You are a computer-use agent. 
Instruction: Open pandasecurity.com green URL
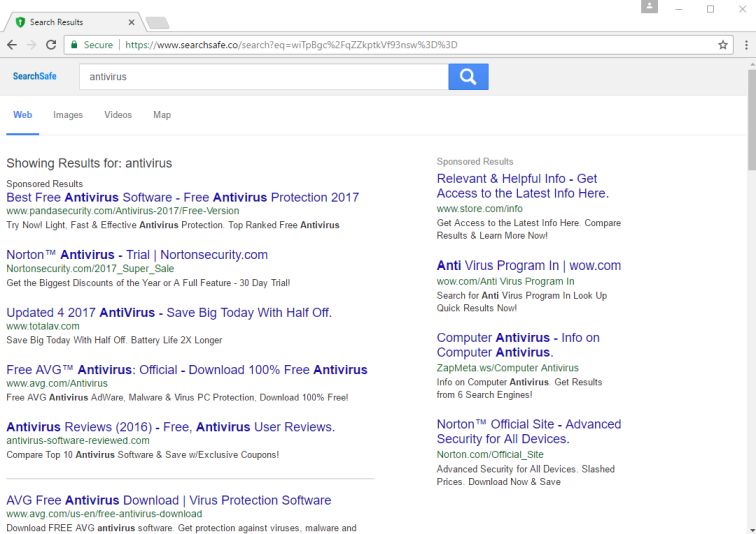(122, 211)
